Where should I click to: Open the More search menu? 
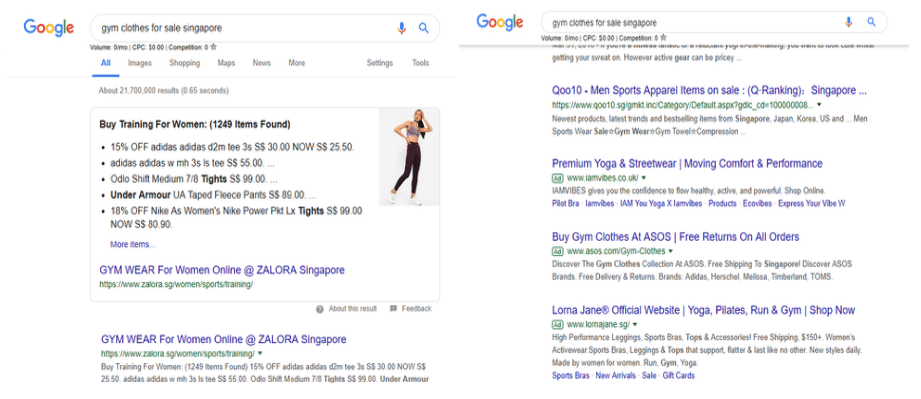pos(297,63)
